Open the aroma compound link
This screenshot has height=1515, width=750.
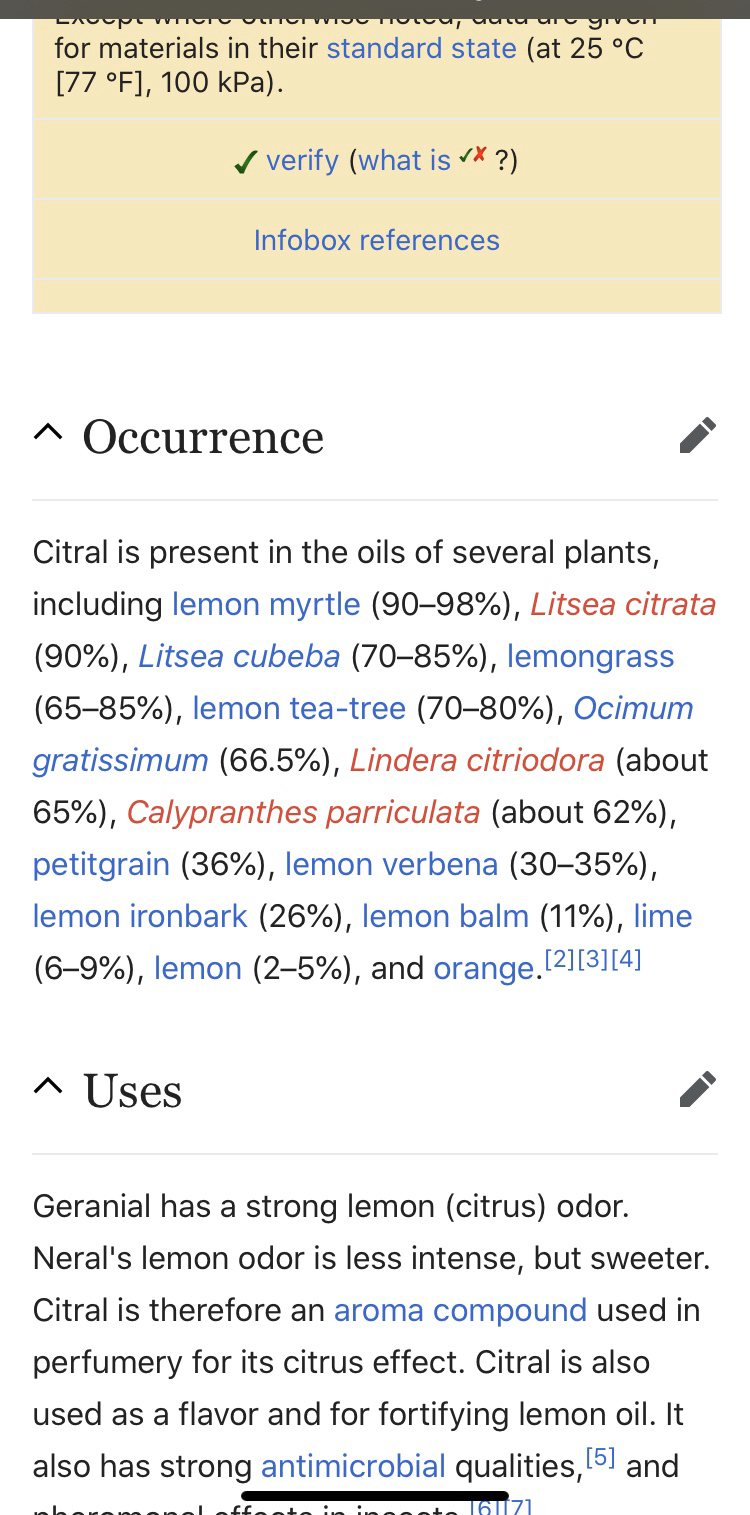(x=460, y=1310)
